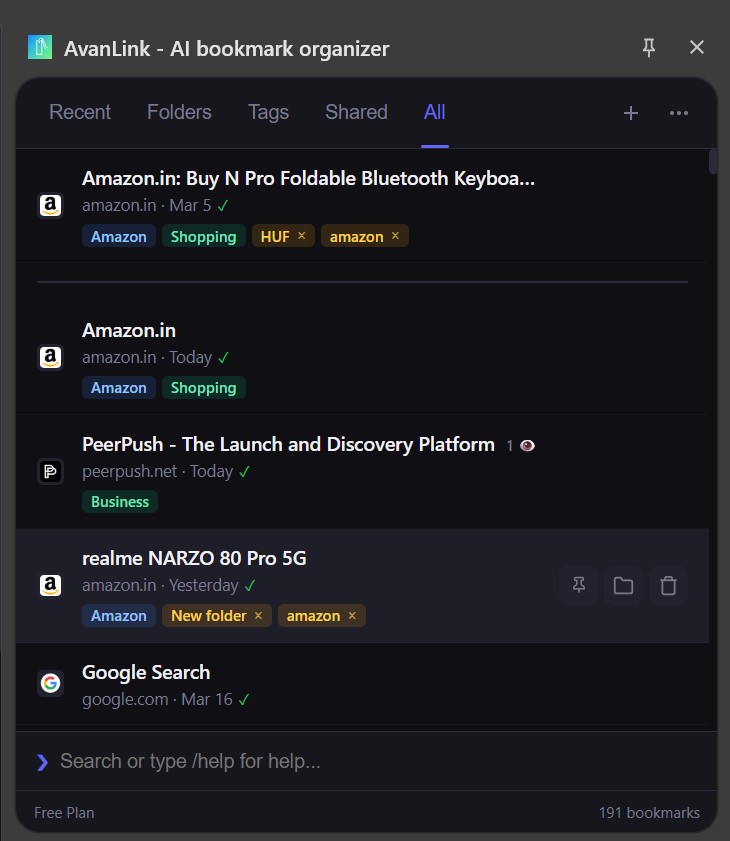Image resolution: width=730 pixels, height=841 pixels.
Task: Remove the New folder tag
Action: tap(259, 615)
